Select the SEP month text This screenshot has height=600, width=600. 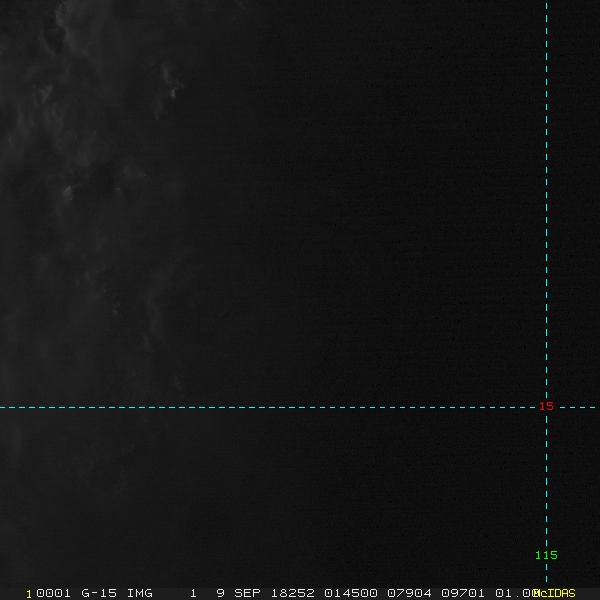point(248,593)
